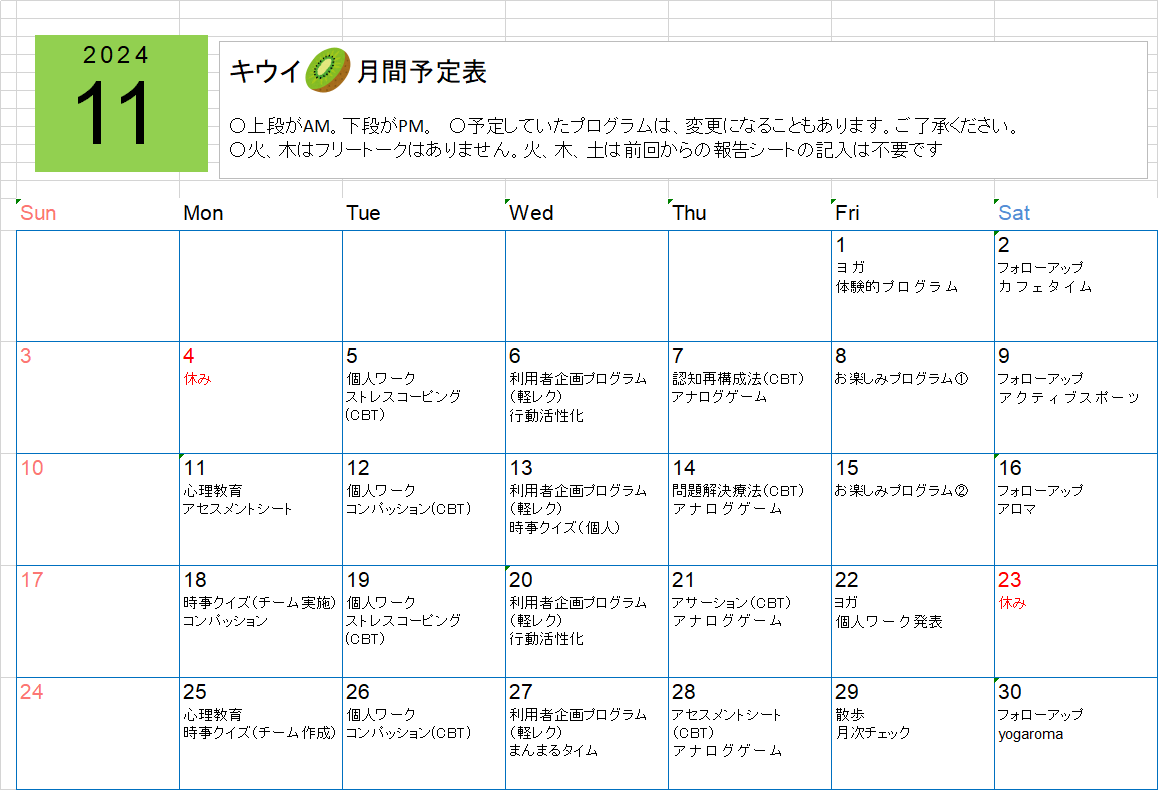
Task: Select the キウイ 月間予定表 title text
Action: pos(357,72)
